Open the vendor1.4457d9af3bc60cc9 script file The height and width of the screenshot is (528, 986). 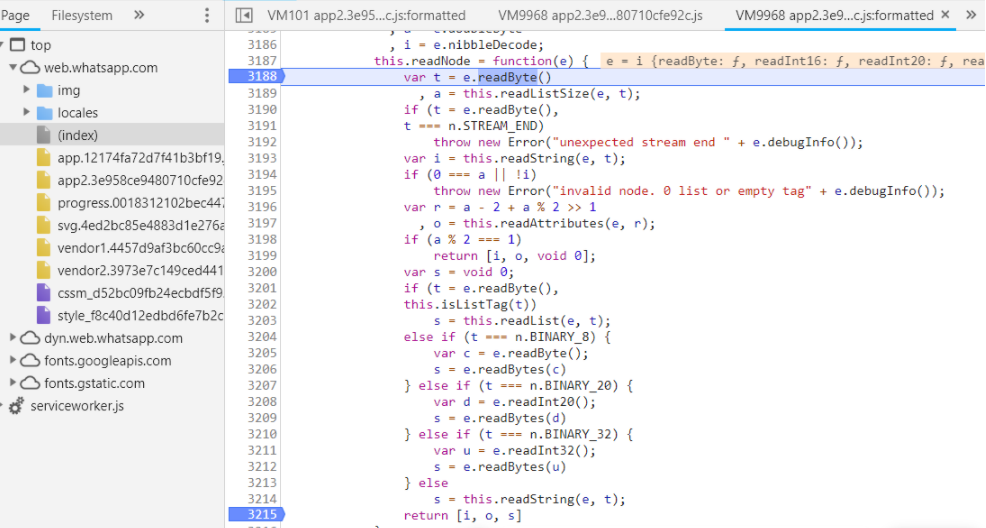point(140,248)
